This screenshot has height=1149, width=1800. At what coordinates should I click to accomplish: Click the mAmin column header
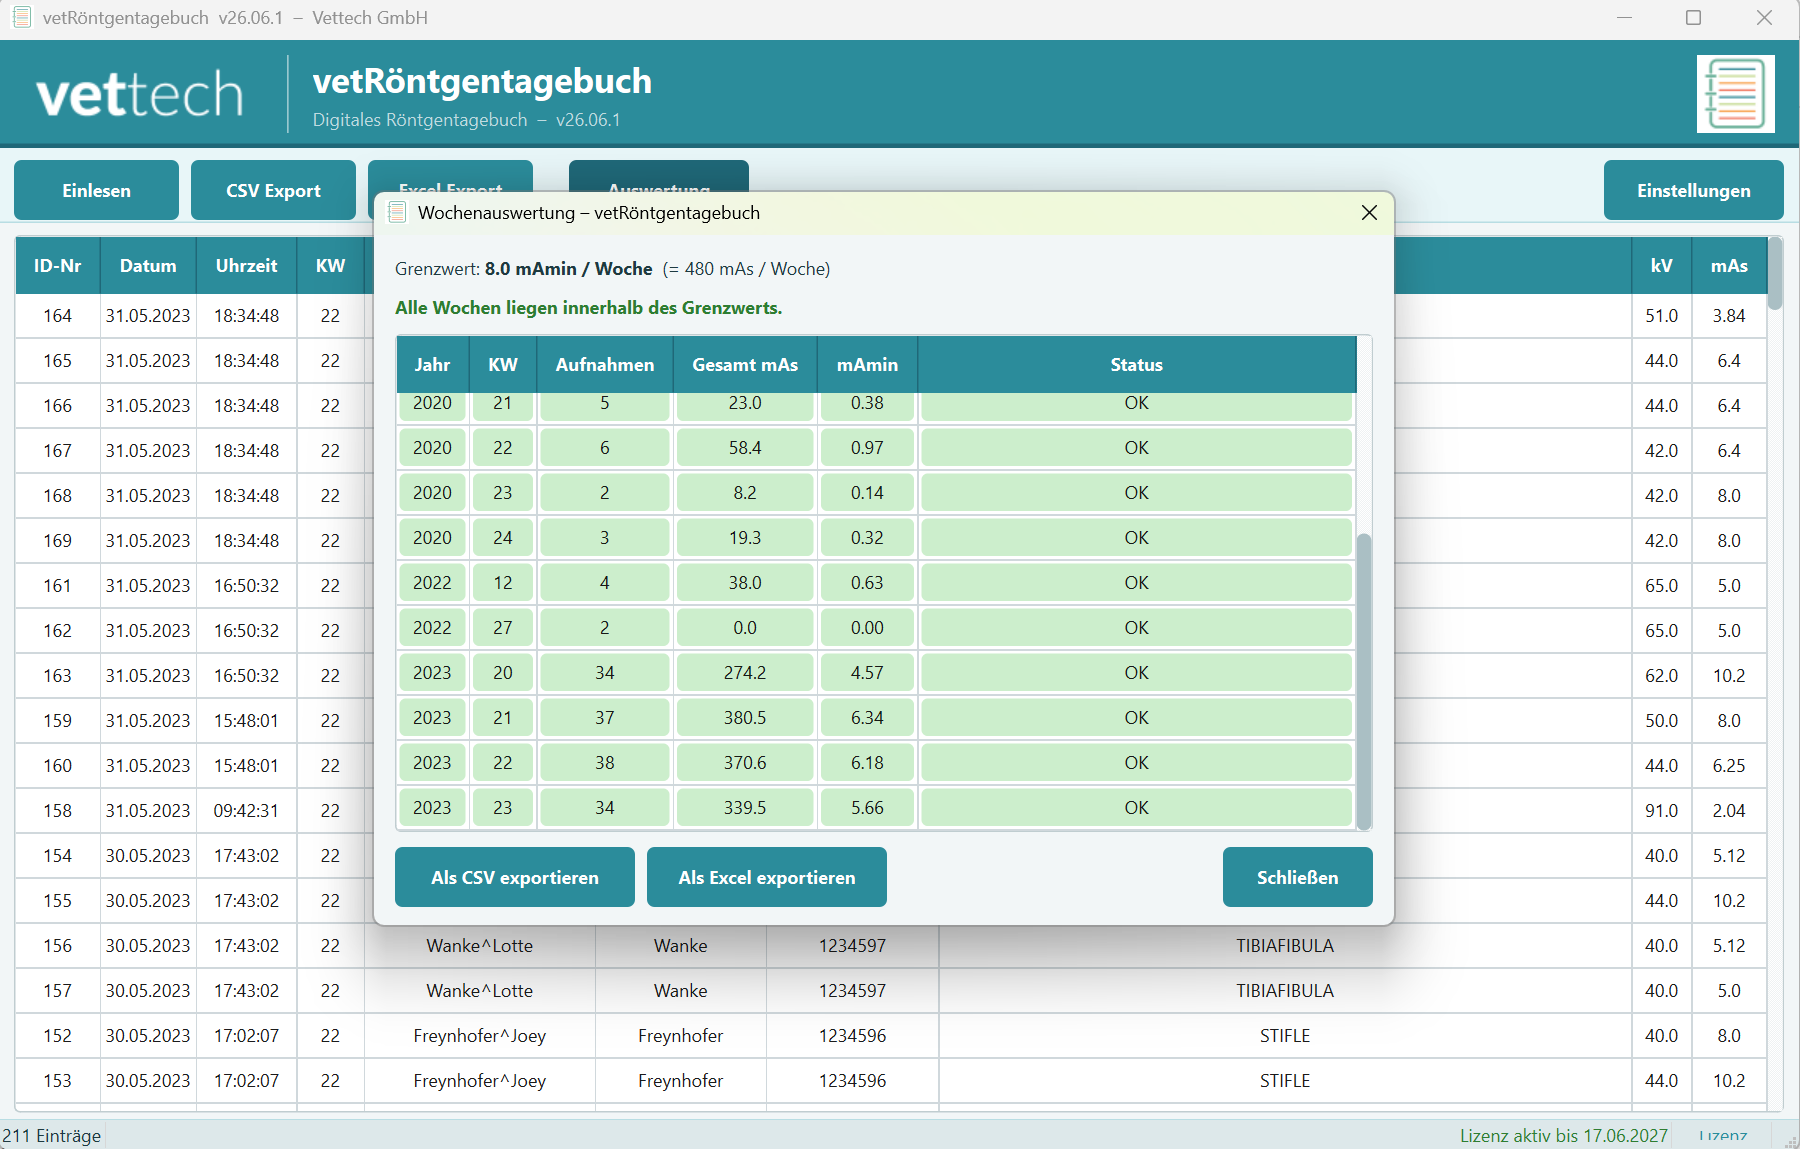(867, 365)
